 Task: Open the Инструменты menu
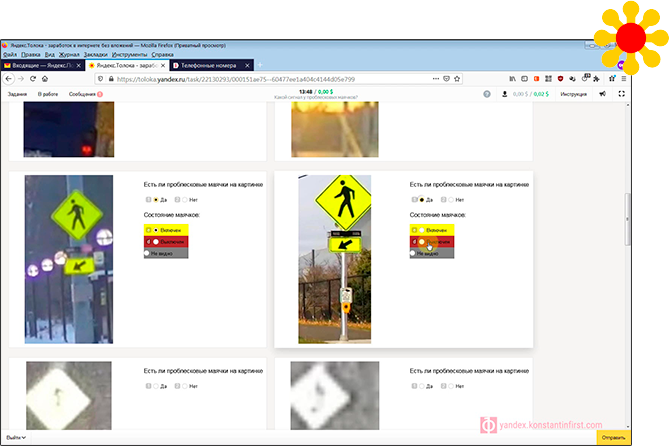pyautogui.click(x=129, y=54)
